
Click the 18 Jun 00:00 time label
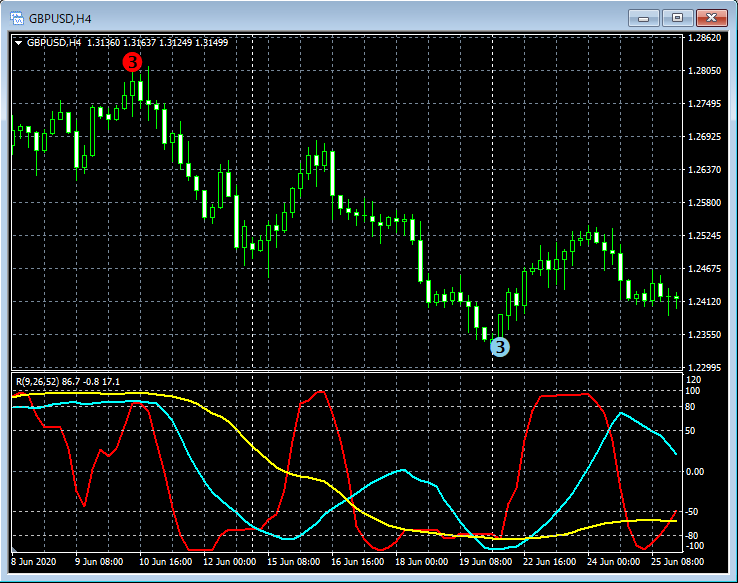click(421, 562)
